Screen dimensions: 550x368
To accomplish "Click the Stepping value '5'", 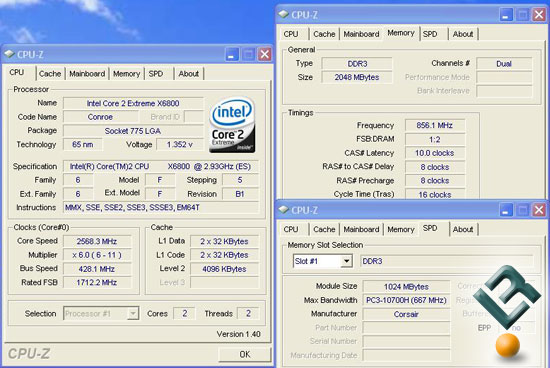I will [x=240, y=180].
